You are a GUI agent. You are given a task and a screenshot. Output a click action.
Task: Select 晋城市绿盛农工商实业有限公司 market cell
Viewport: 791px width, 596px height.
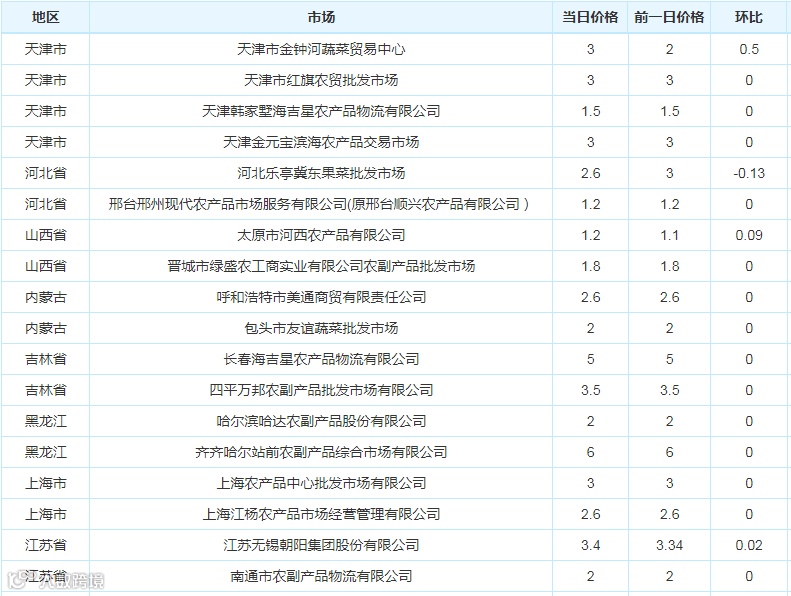click(321, 266)
